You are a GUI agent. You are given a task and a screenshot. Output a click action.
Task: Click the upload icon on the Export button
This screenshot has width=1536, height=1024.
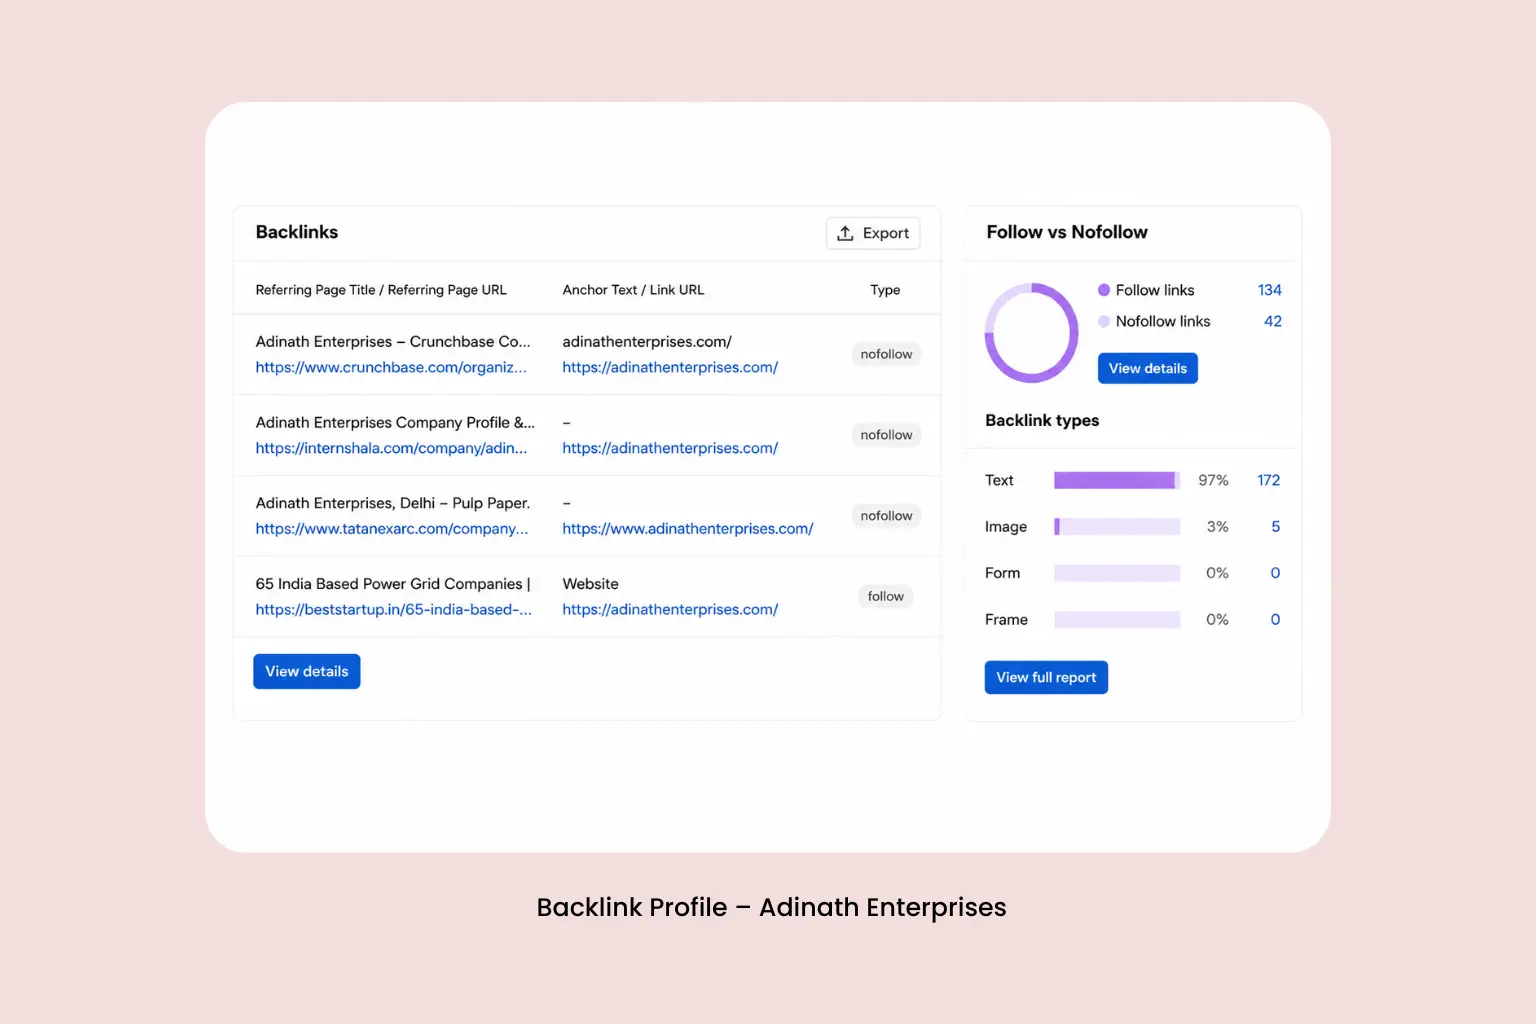845,233
